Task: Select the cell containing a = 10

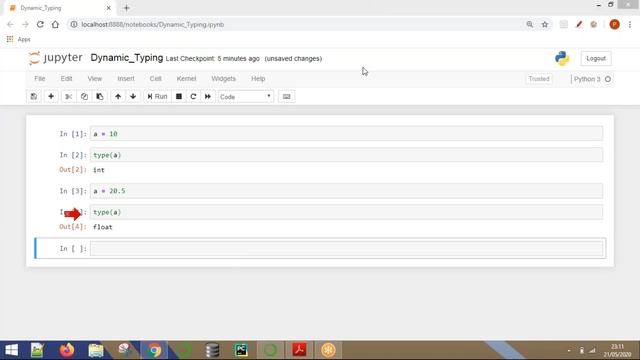Action: 346,134
